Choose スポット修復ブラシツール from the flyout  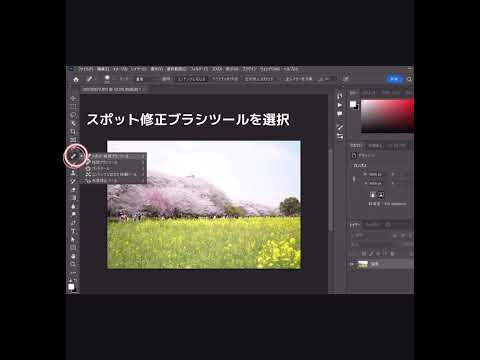115,156
